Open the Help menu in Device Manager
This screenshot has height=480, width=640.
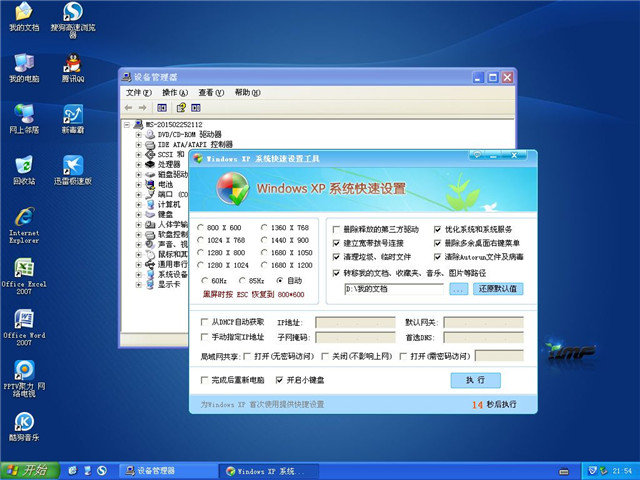pos(247,93)
